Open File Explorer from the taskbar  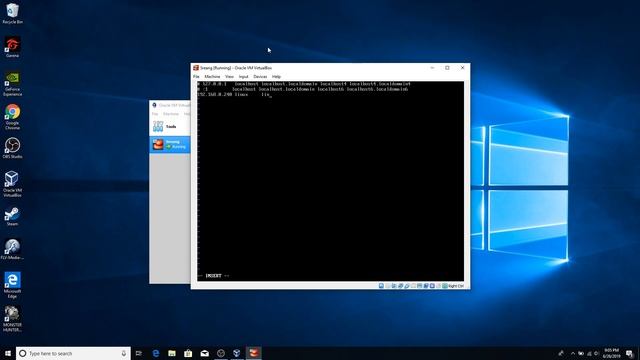point(172,353)
